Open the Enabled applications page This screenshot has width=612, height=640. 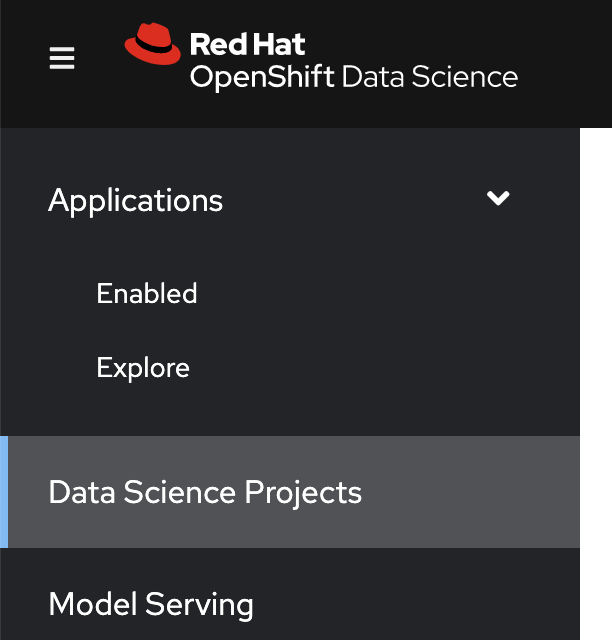147,293
